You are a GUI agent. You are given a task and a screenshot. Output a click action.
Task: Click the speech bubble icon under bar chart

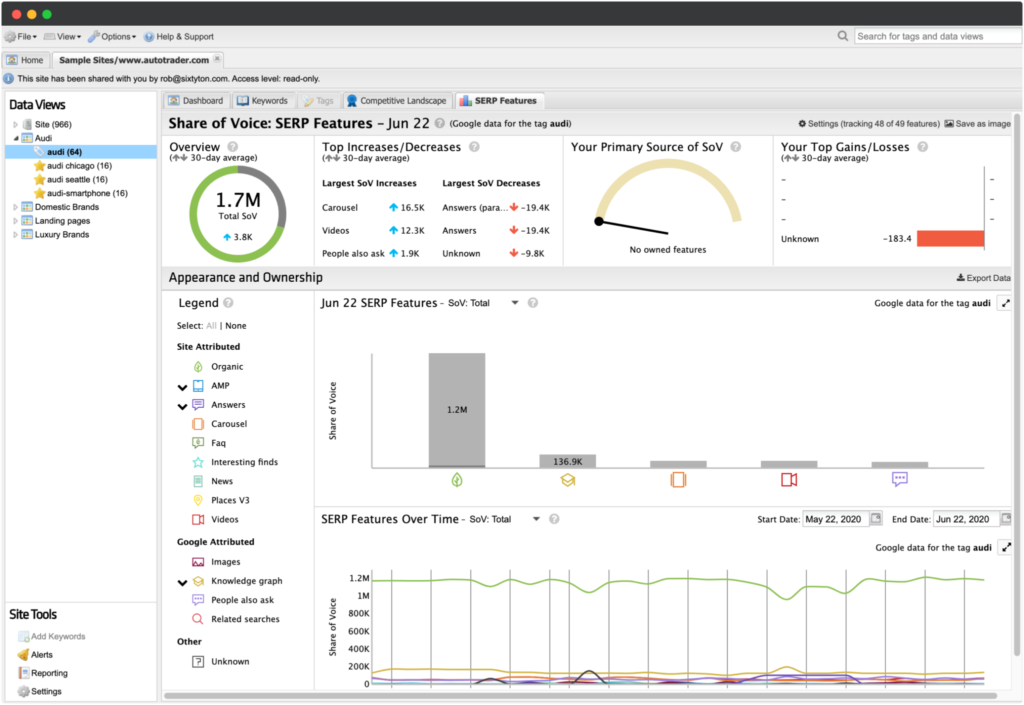click(x=899, y=480)
